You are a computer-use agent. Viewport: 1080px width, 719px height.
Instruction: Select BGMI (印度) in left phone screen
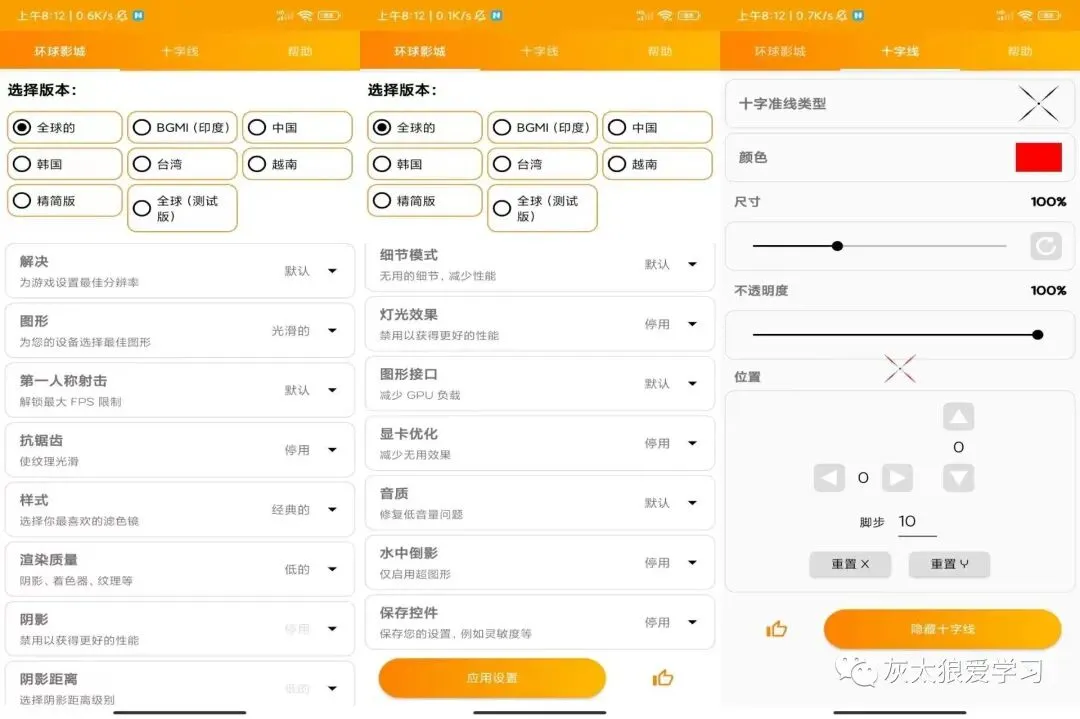(182, 127)
